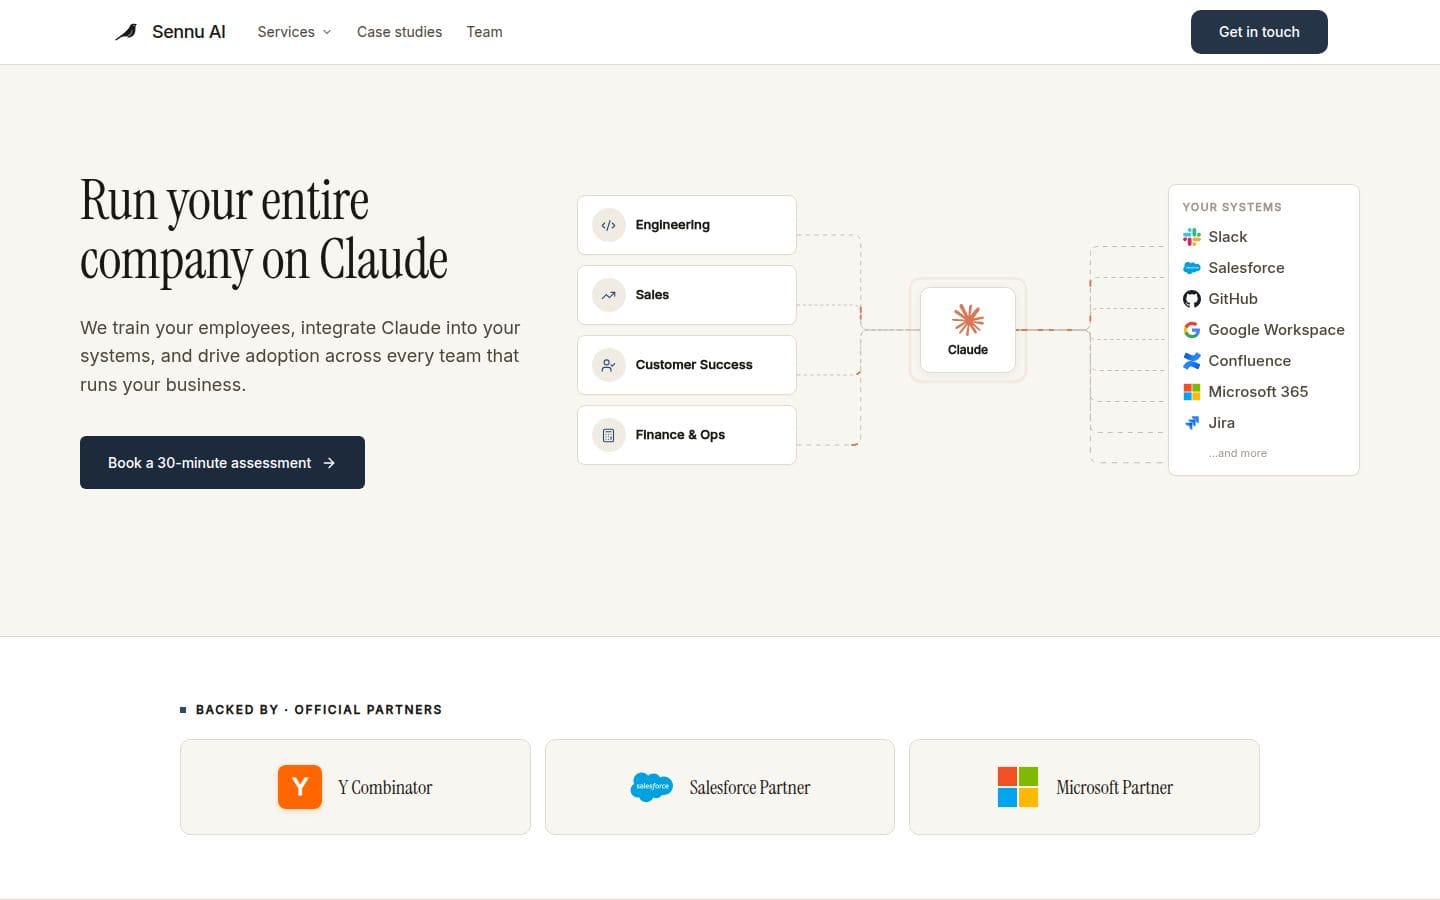Click the BACKED BY · OFFICIAL PARTNERS heading
The height and width of the screenshot is (900, 1440).
319,710
